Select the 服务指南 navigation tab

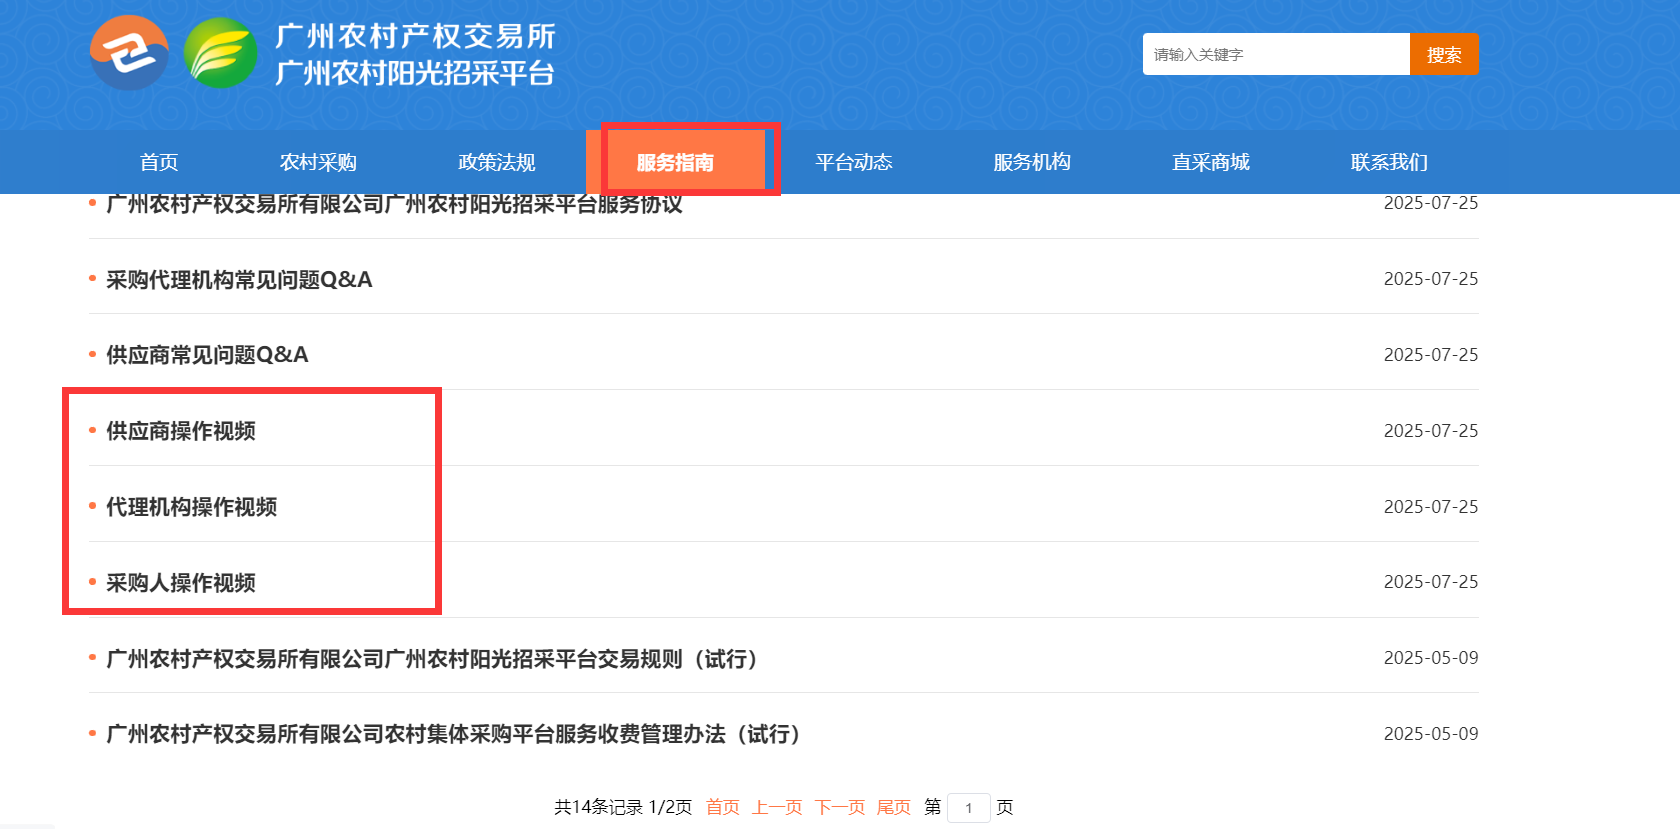[x=675, y=162]
